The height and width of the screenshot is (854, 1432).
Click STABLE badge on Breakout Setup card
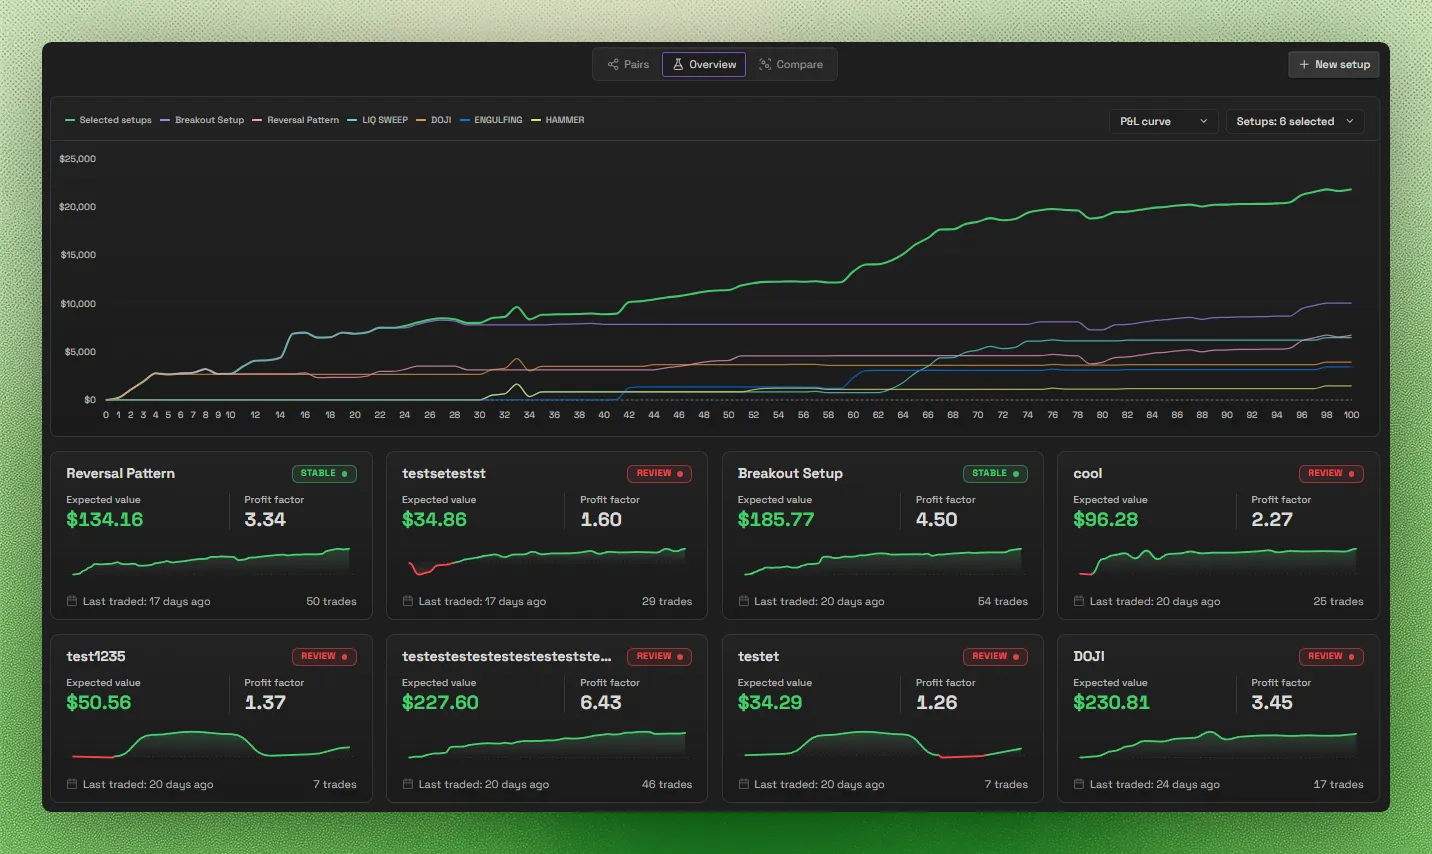click(x=995, y=473)
